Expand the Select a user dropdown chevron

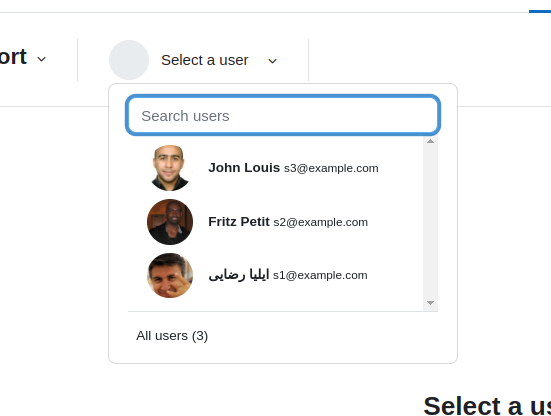[272, 61]
